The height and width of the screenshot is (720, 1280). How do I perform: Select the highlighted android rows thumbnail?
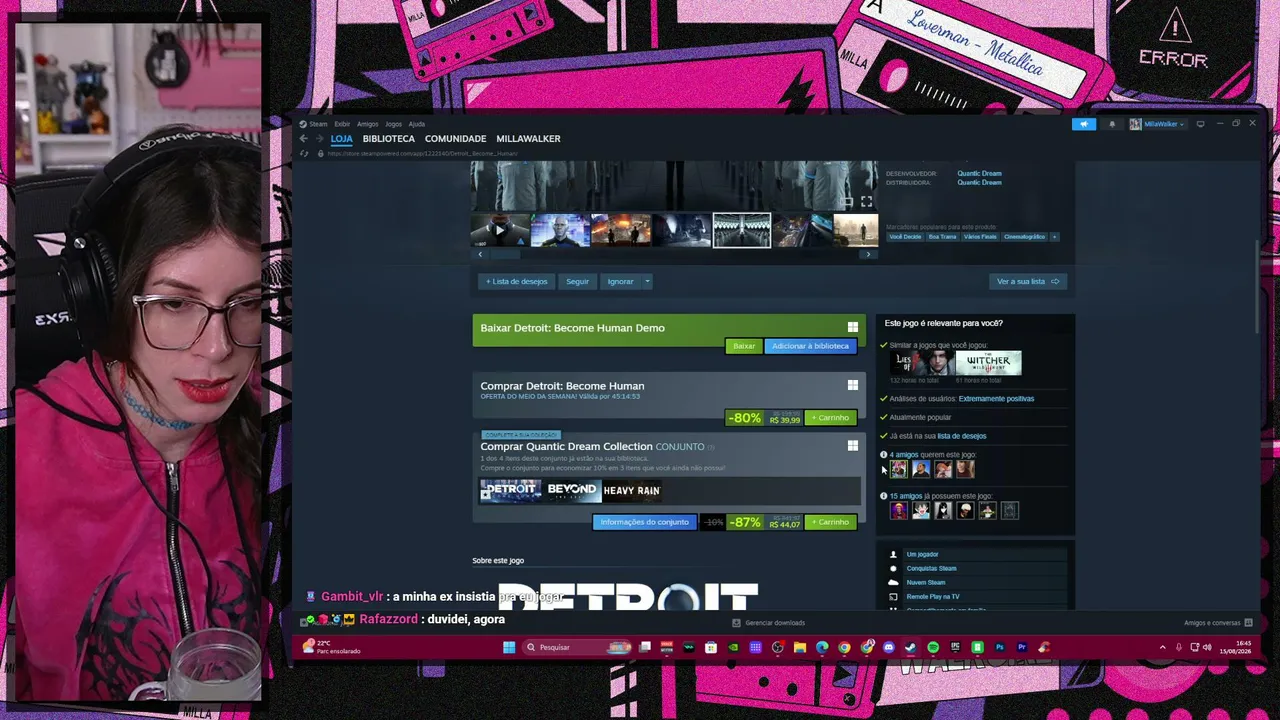coord(741,230)
